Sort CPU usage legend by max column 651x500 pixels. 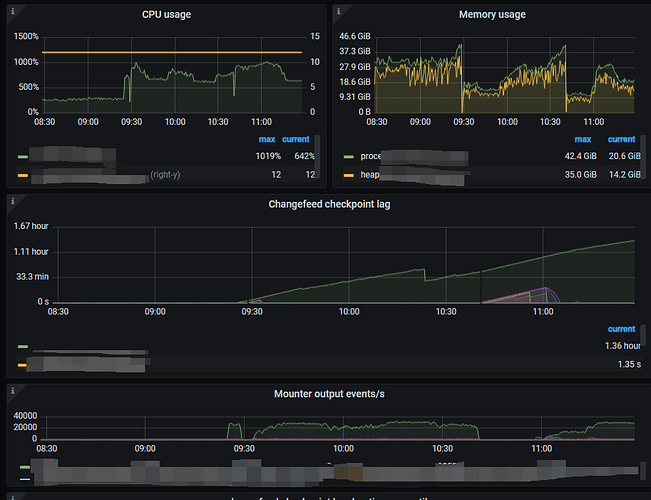tap(266, 139)
